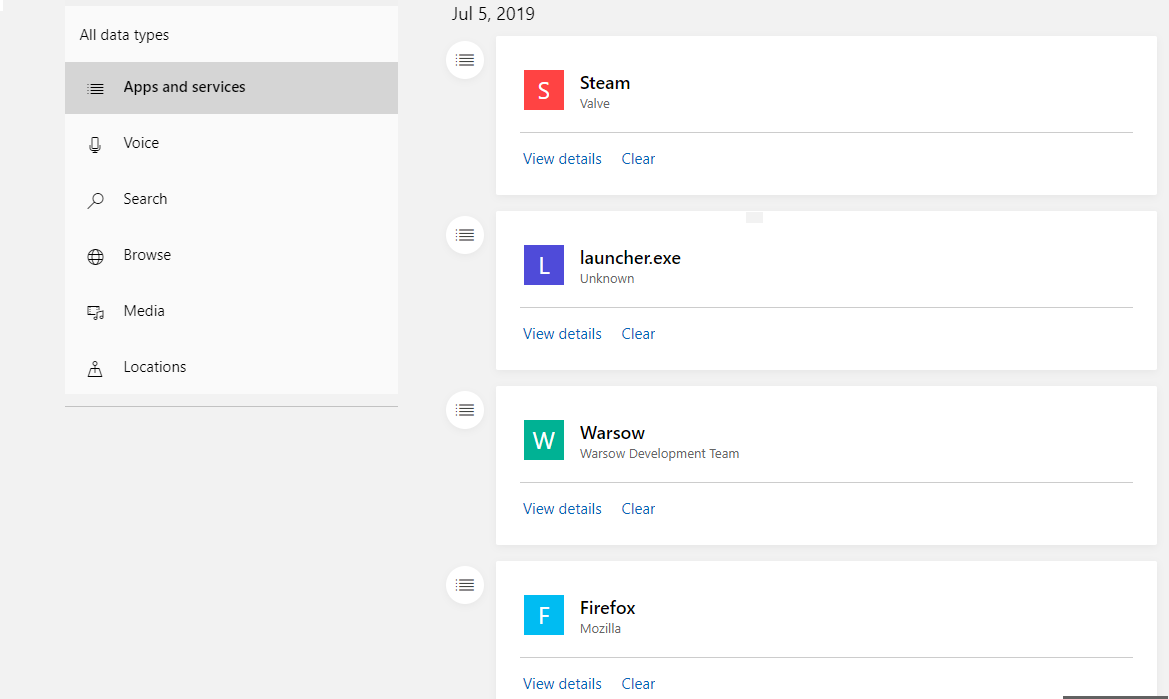This screenshot has height=699, width=1169.
Task: Click the Warsow Development Team publisher text
Action: 660,454
